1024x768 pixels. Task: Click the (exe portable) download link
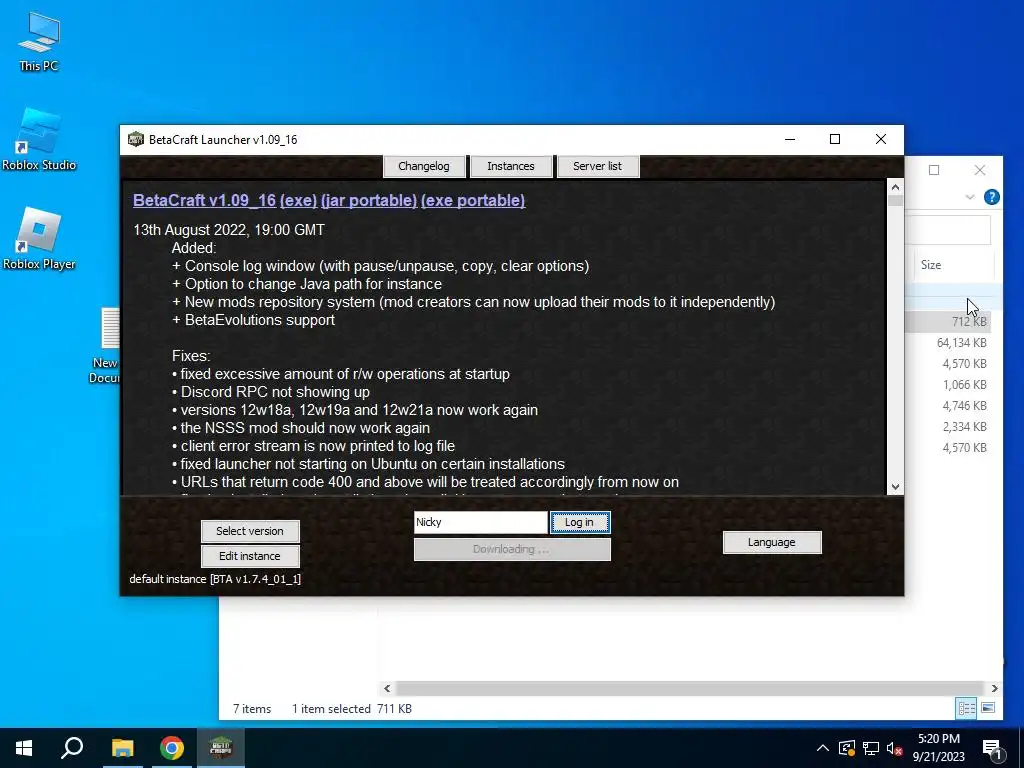click(x=473, y=200)
